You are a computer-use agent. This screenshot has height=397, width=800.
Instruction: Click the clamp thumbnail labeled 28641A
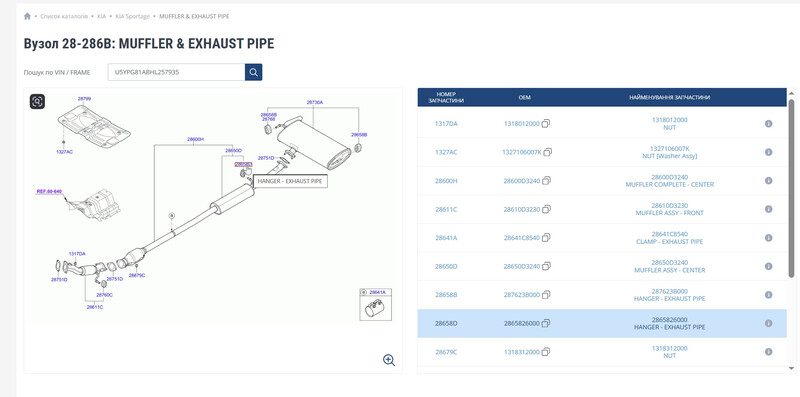coord(376,304)
